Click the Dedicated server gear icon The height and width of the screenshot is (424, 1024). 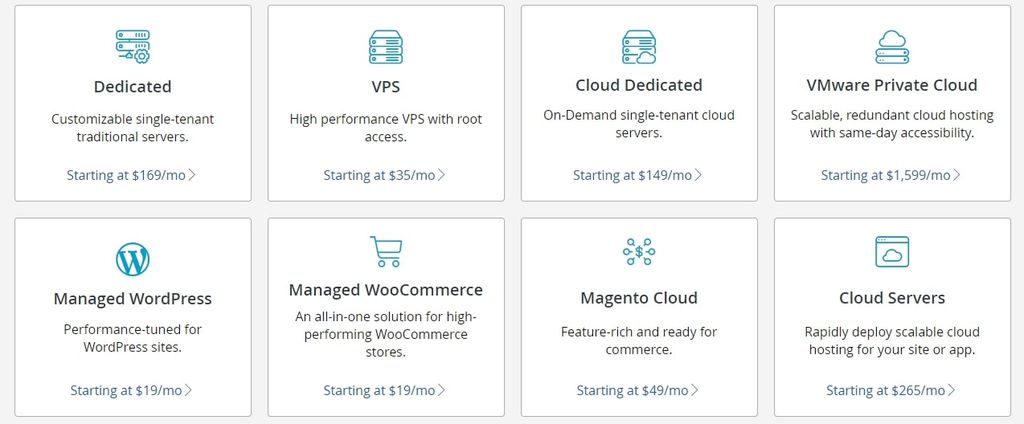132,47
